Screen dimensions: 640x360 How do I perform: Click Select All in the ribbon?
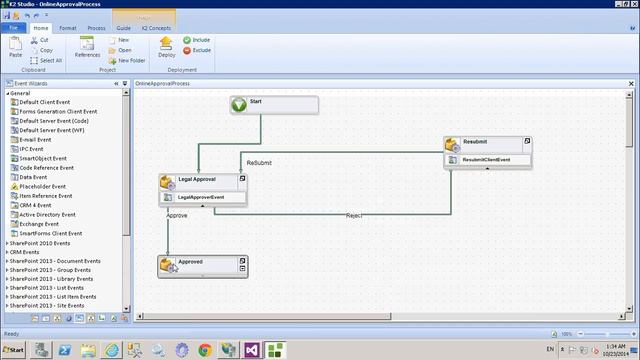click(46, 60)
